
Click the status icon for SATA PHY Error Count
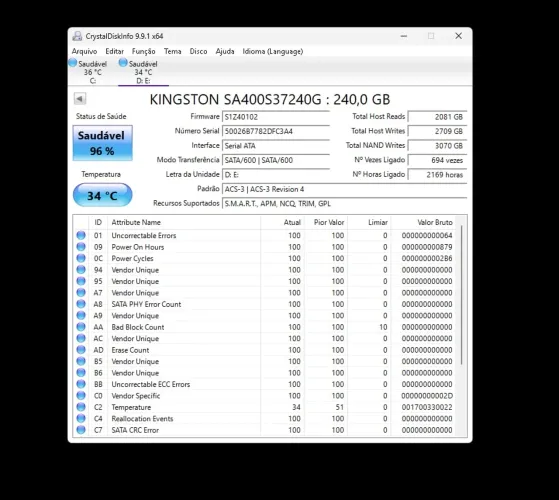tap(81, 304)
